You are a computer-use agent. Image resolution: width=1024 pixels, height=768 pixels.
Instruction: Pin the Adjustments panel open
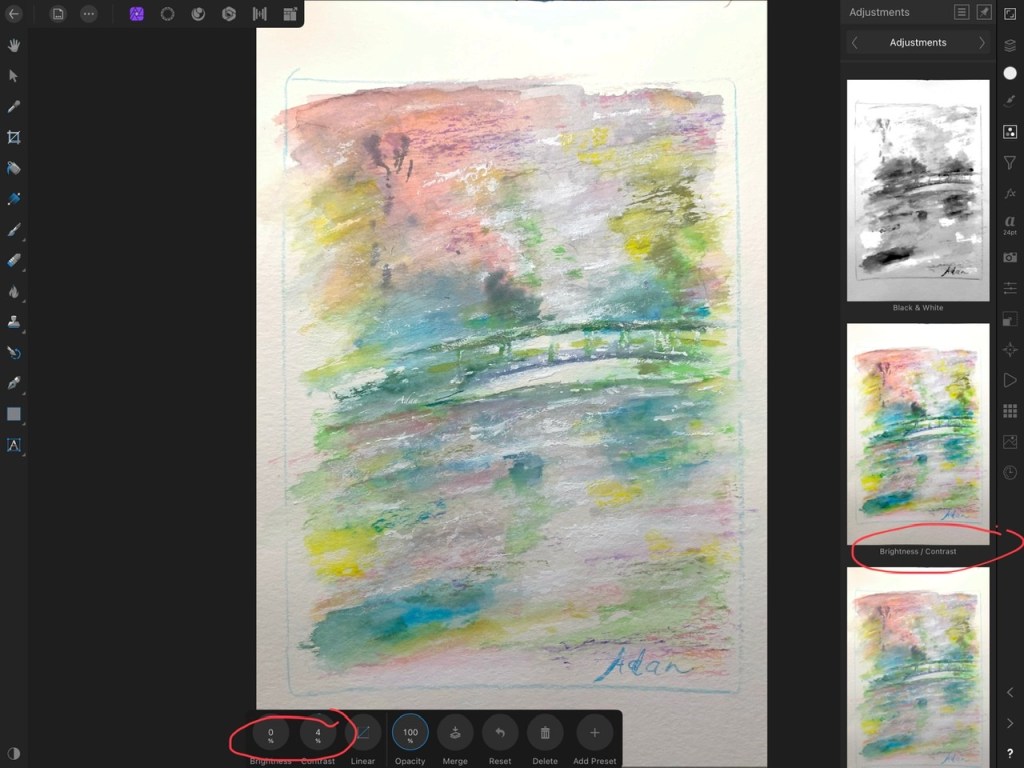tap(985, 12)
